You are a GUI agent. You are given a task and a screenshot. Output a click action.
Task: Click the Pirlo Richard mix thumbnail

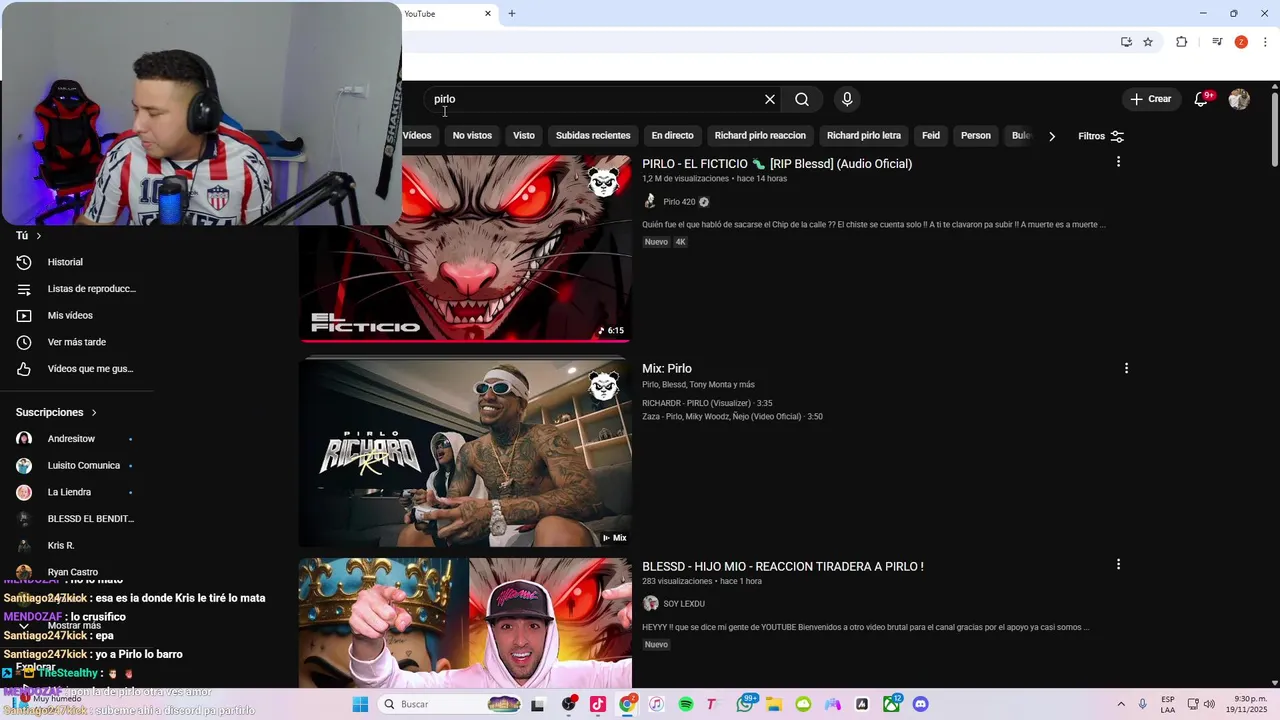465,453
